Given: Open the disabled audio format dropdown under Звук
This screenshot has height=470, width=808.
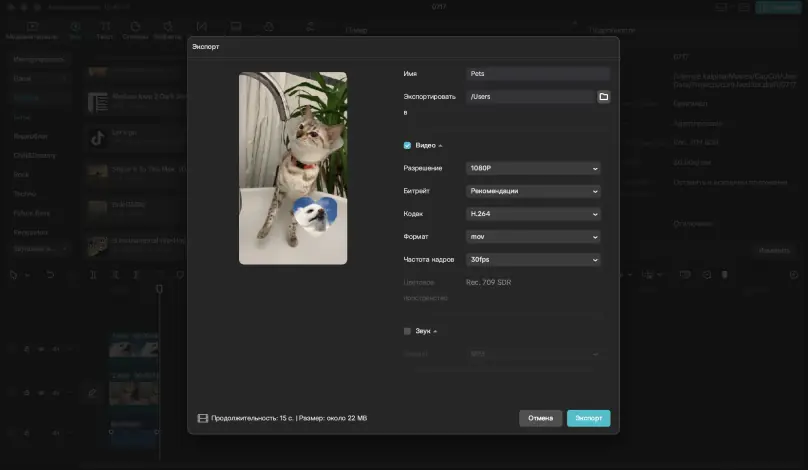Looking at the screenshot, I should click(533, 354).
